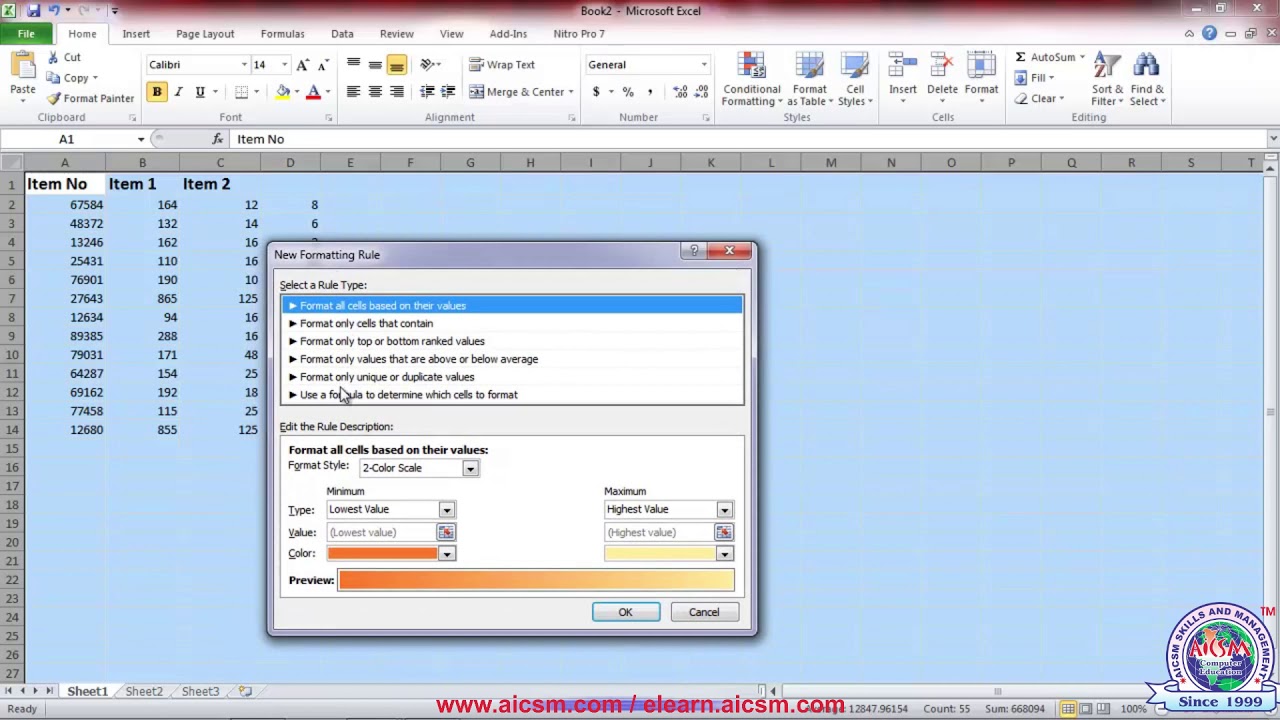Click the Name Box showing A1

[66, 139]
